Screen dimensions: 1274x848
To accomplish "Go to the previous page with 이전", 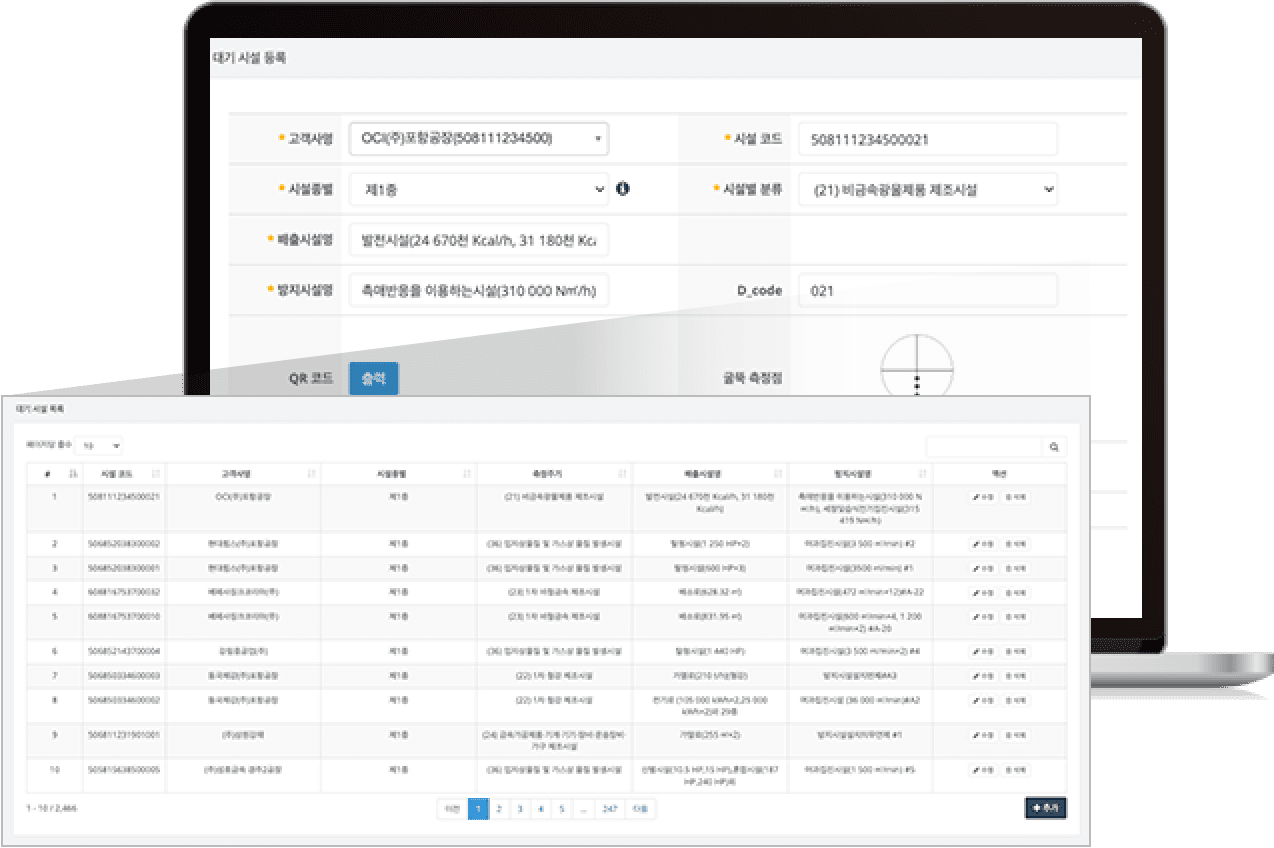I will (x=452, y=809).
